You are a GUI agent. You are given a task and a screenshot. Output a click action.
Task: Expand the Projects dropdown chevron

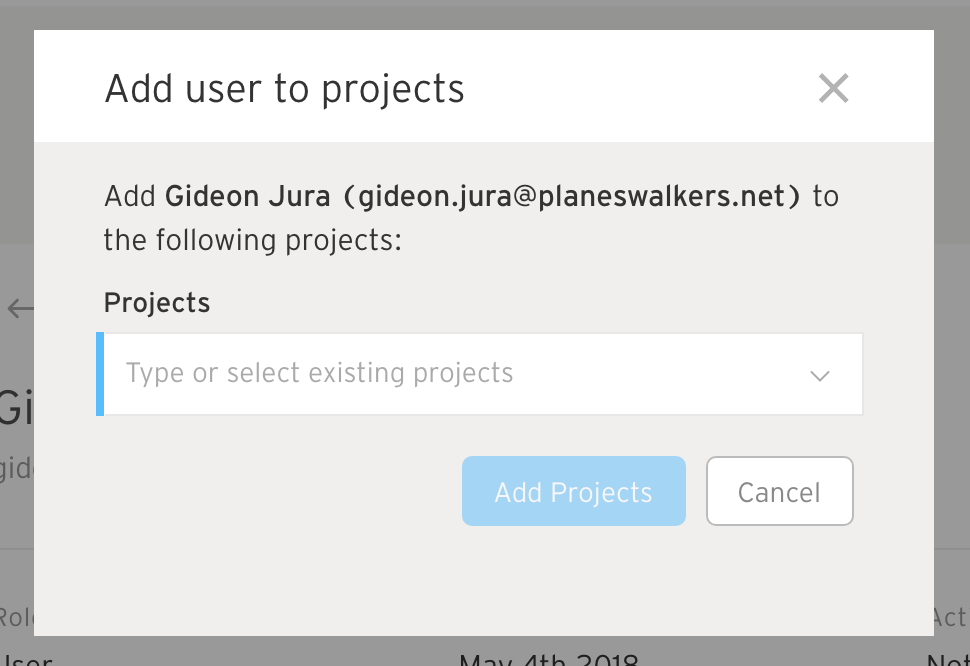coord(820,375)
